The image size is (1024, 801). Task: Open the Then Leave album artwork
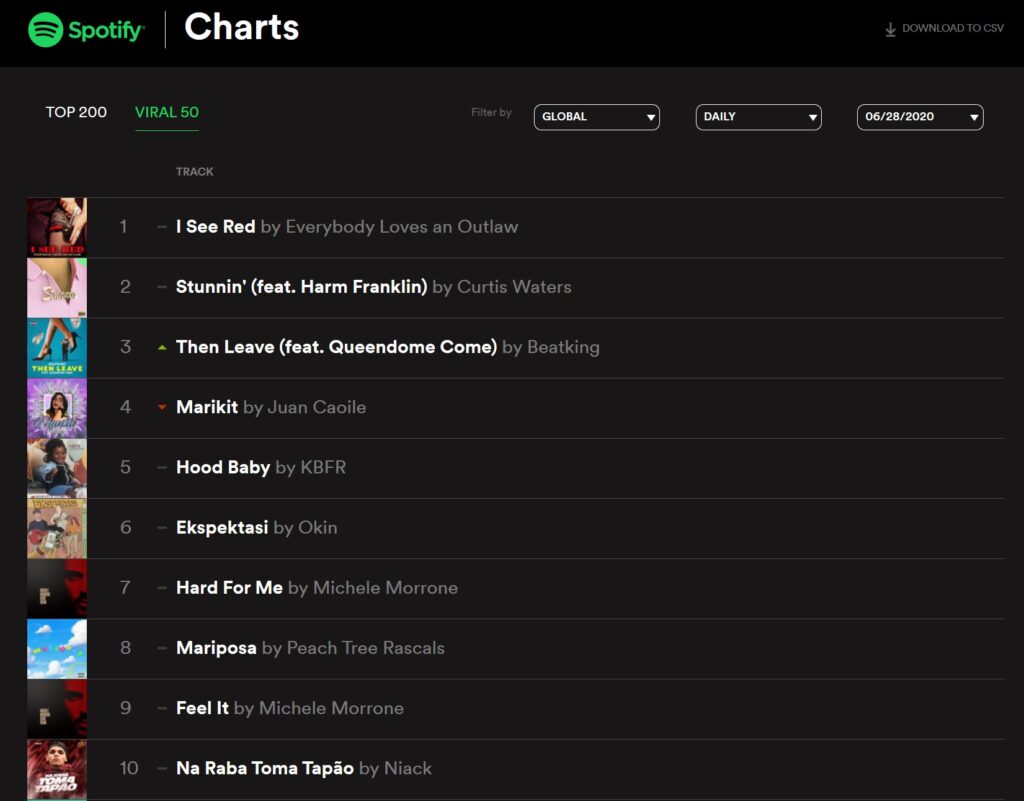57,348
